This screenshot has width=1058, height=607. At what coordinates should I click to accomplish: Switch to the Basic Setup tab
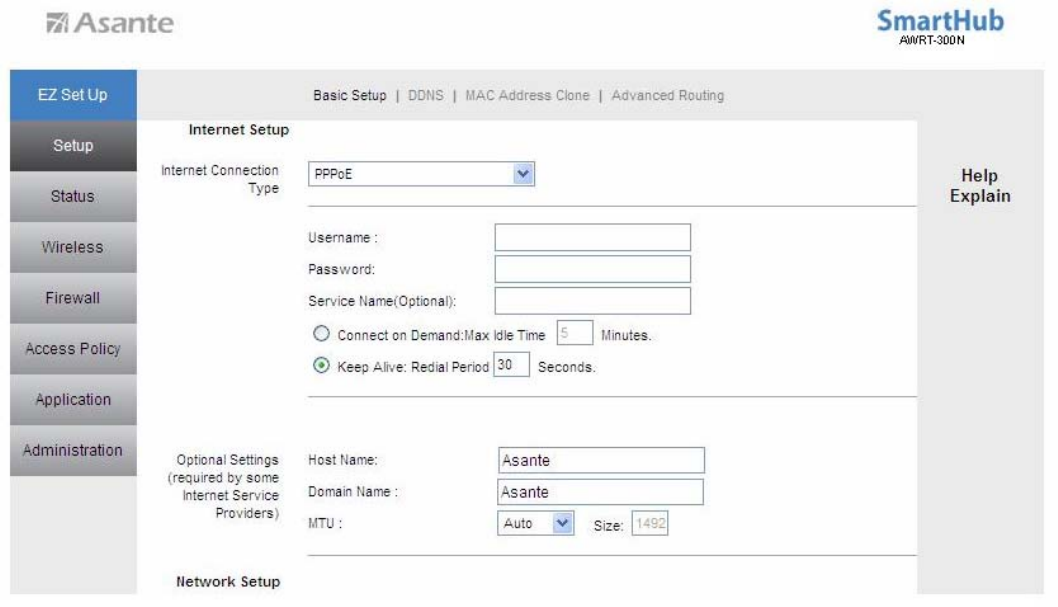pos(350,96)
